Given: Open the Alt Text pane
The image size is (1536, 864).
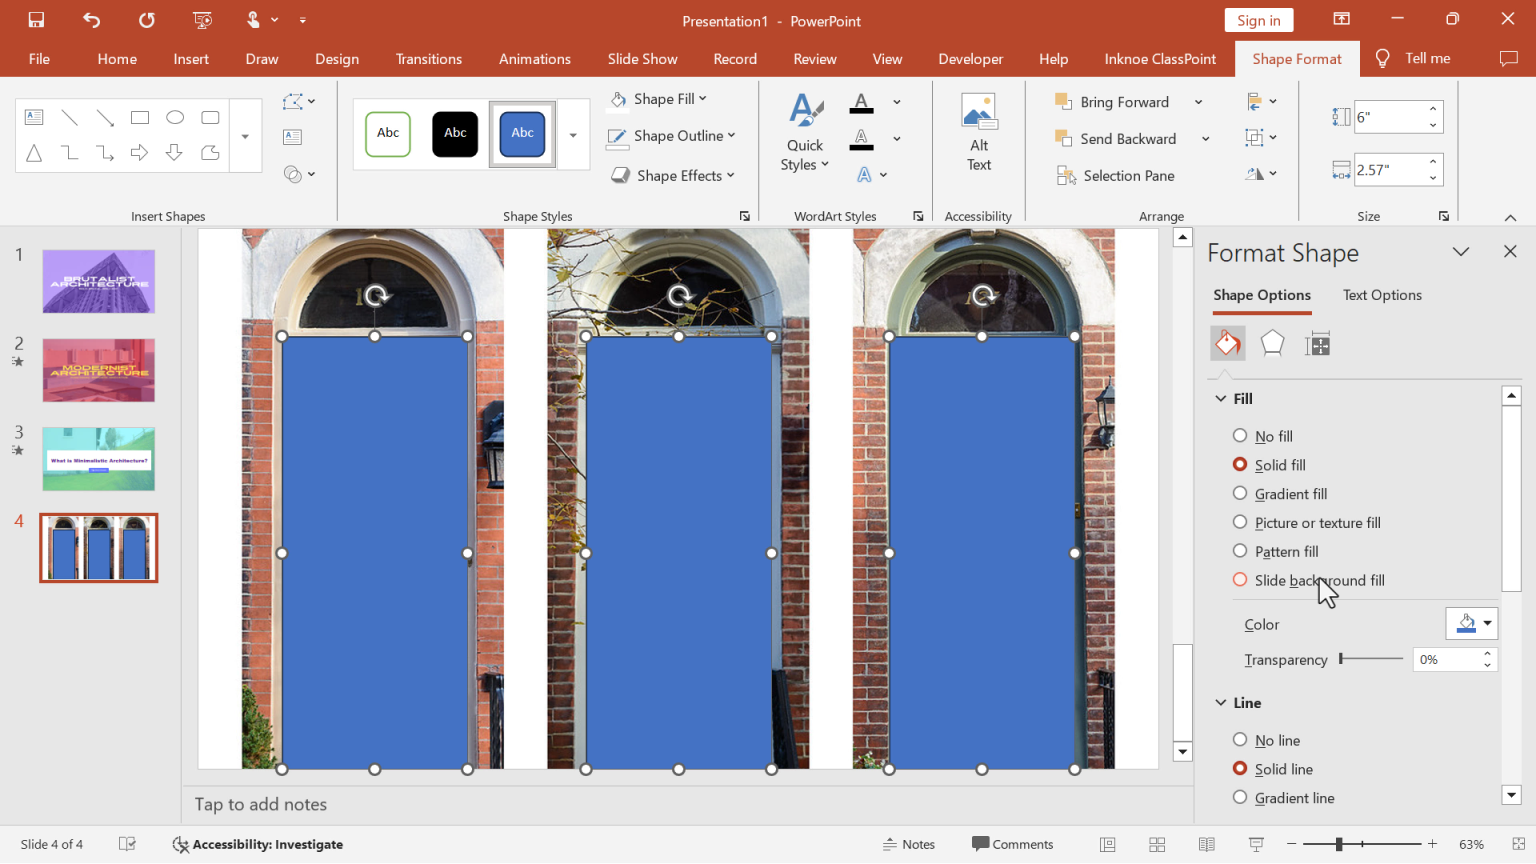Looking at the screenshot, I should pyautogui.click(x=978, y=130).
